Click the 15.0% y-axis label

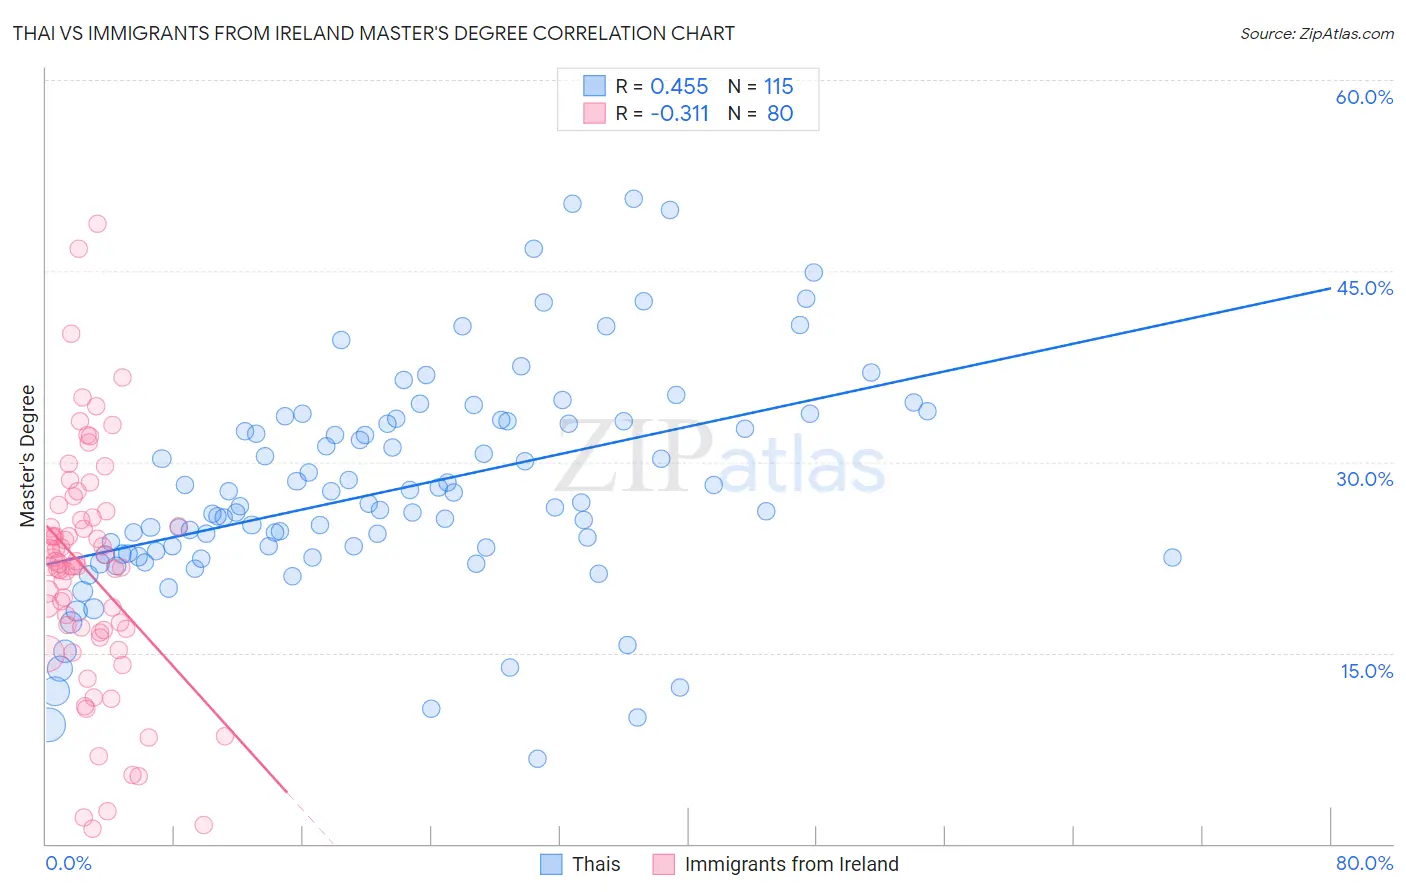point(1366,671)
